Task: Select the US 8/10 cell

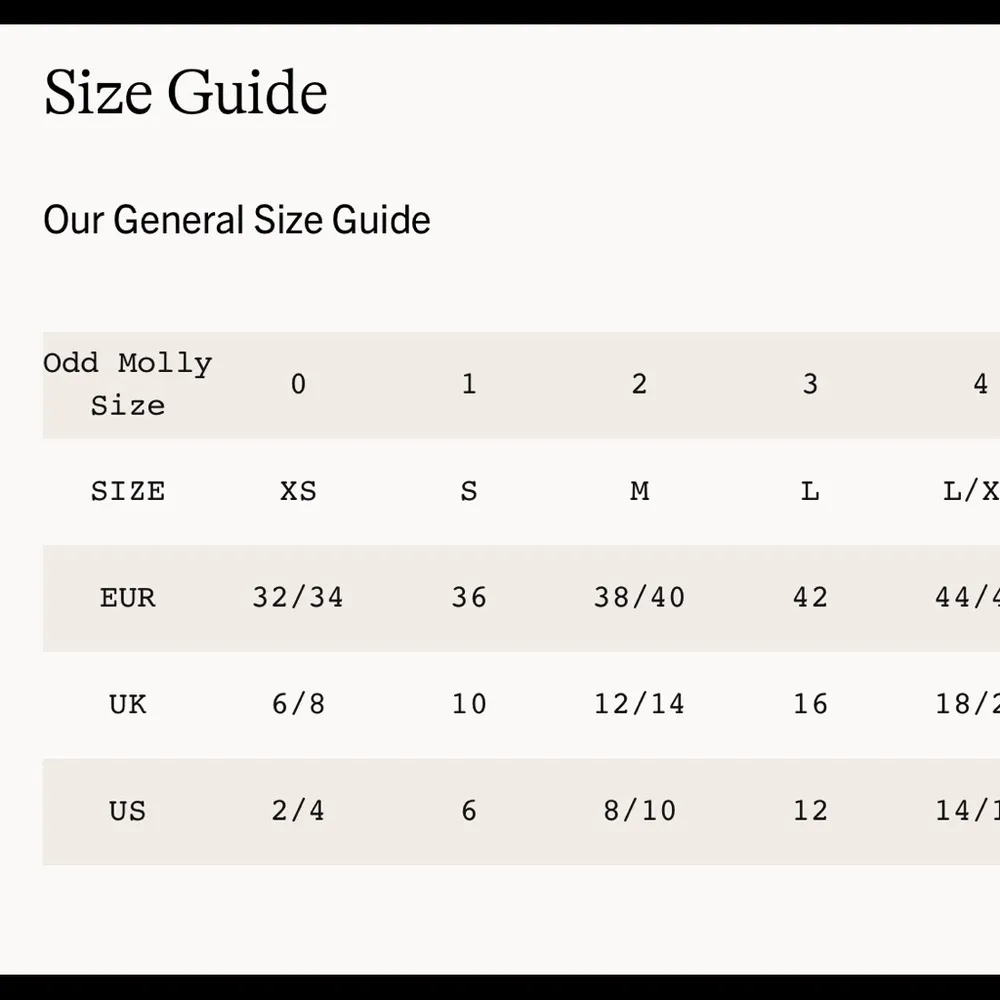Action: (x=639, y=810)
